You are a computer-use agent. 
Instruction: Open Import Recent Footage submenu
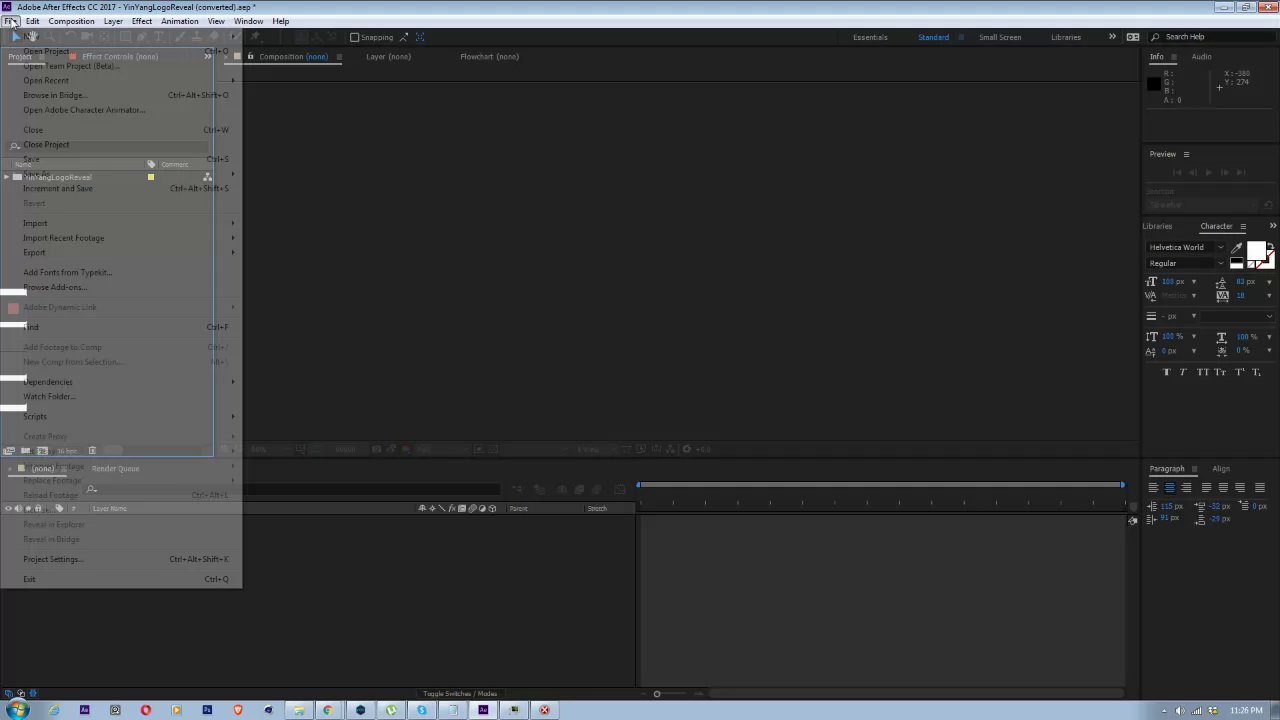click(x=120, y=238)
